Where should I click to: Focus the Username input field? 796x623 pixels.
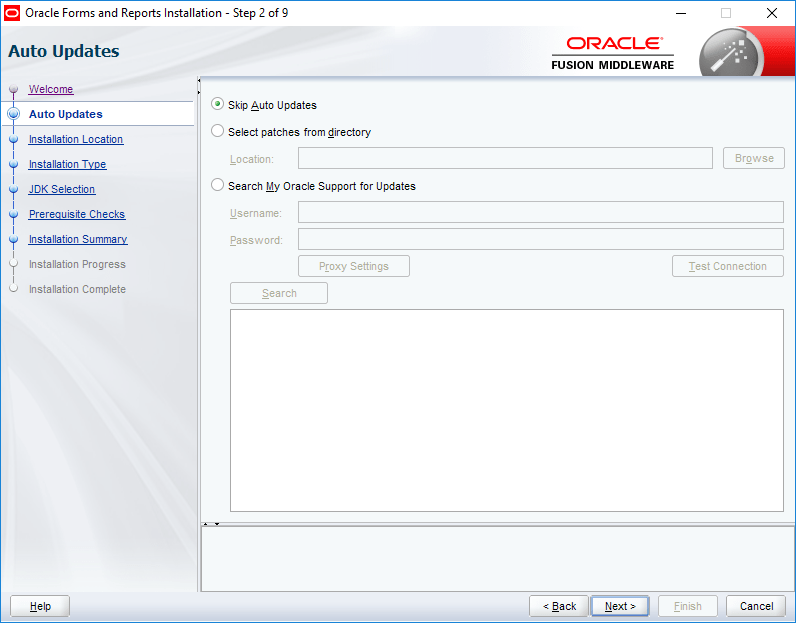click(541, 212)
